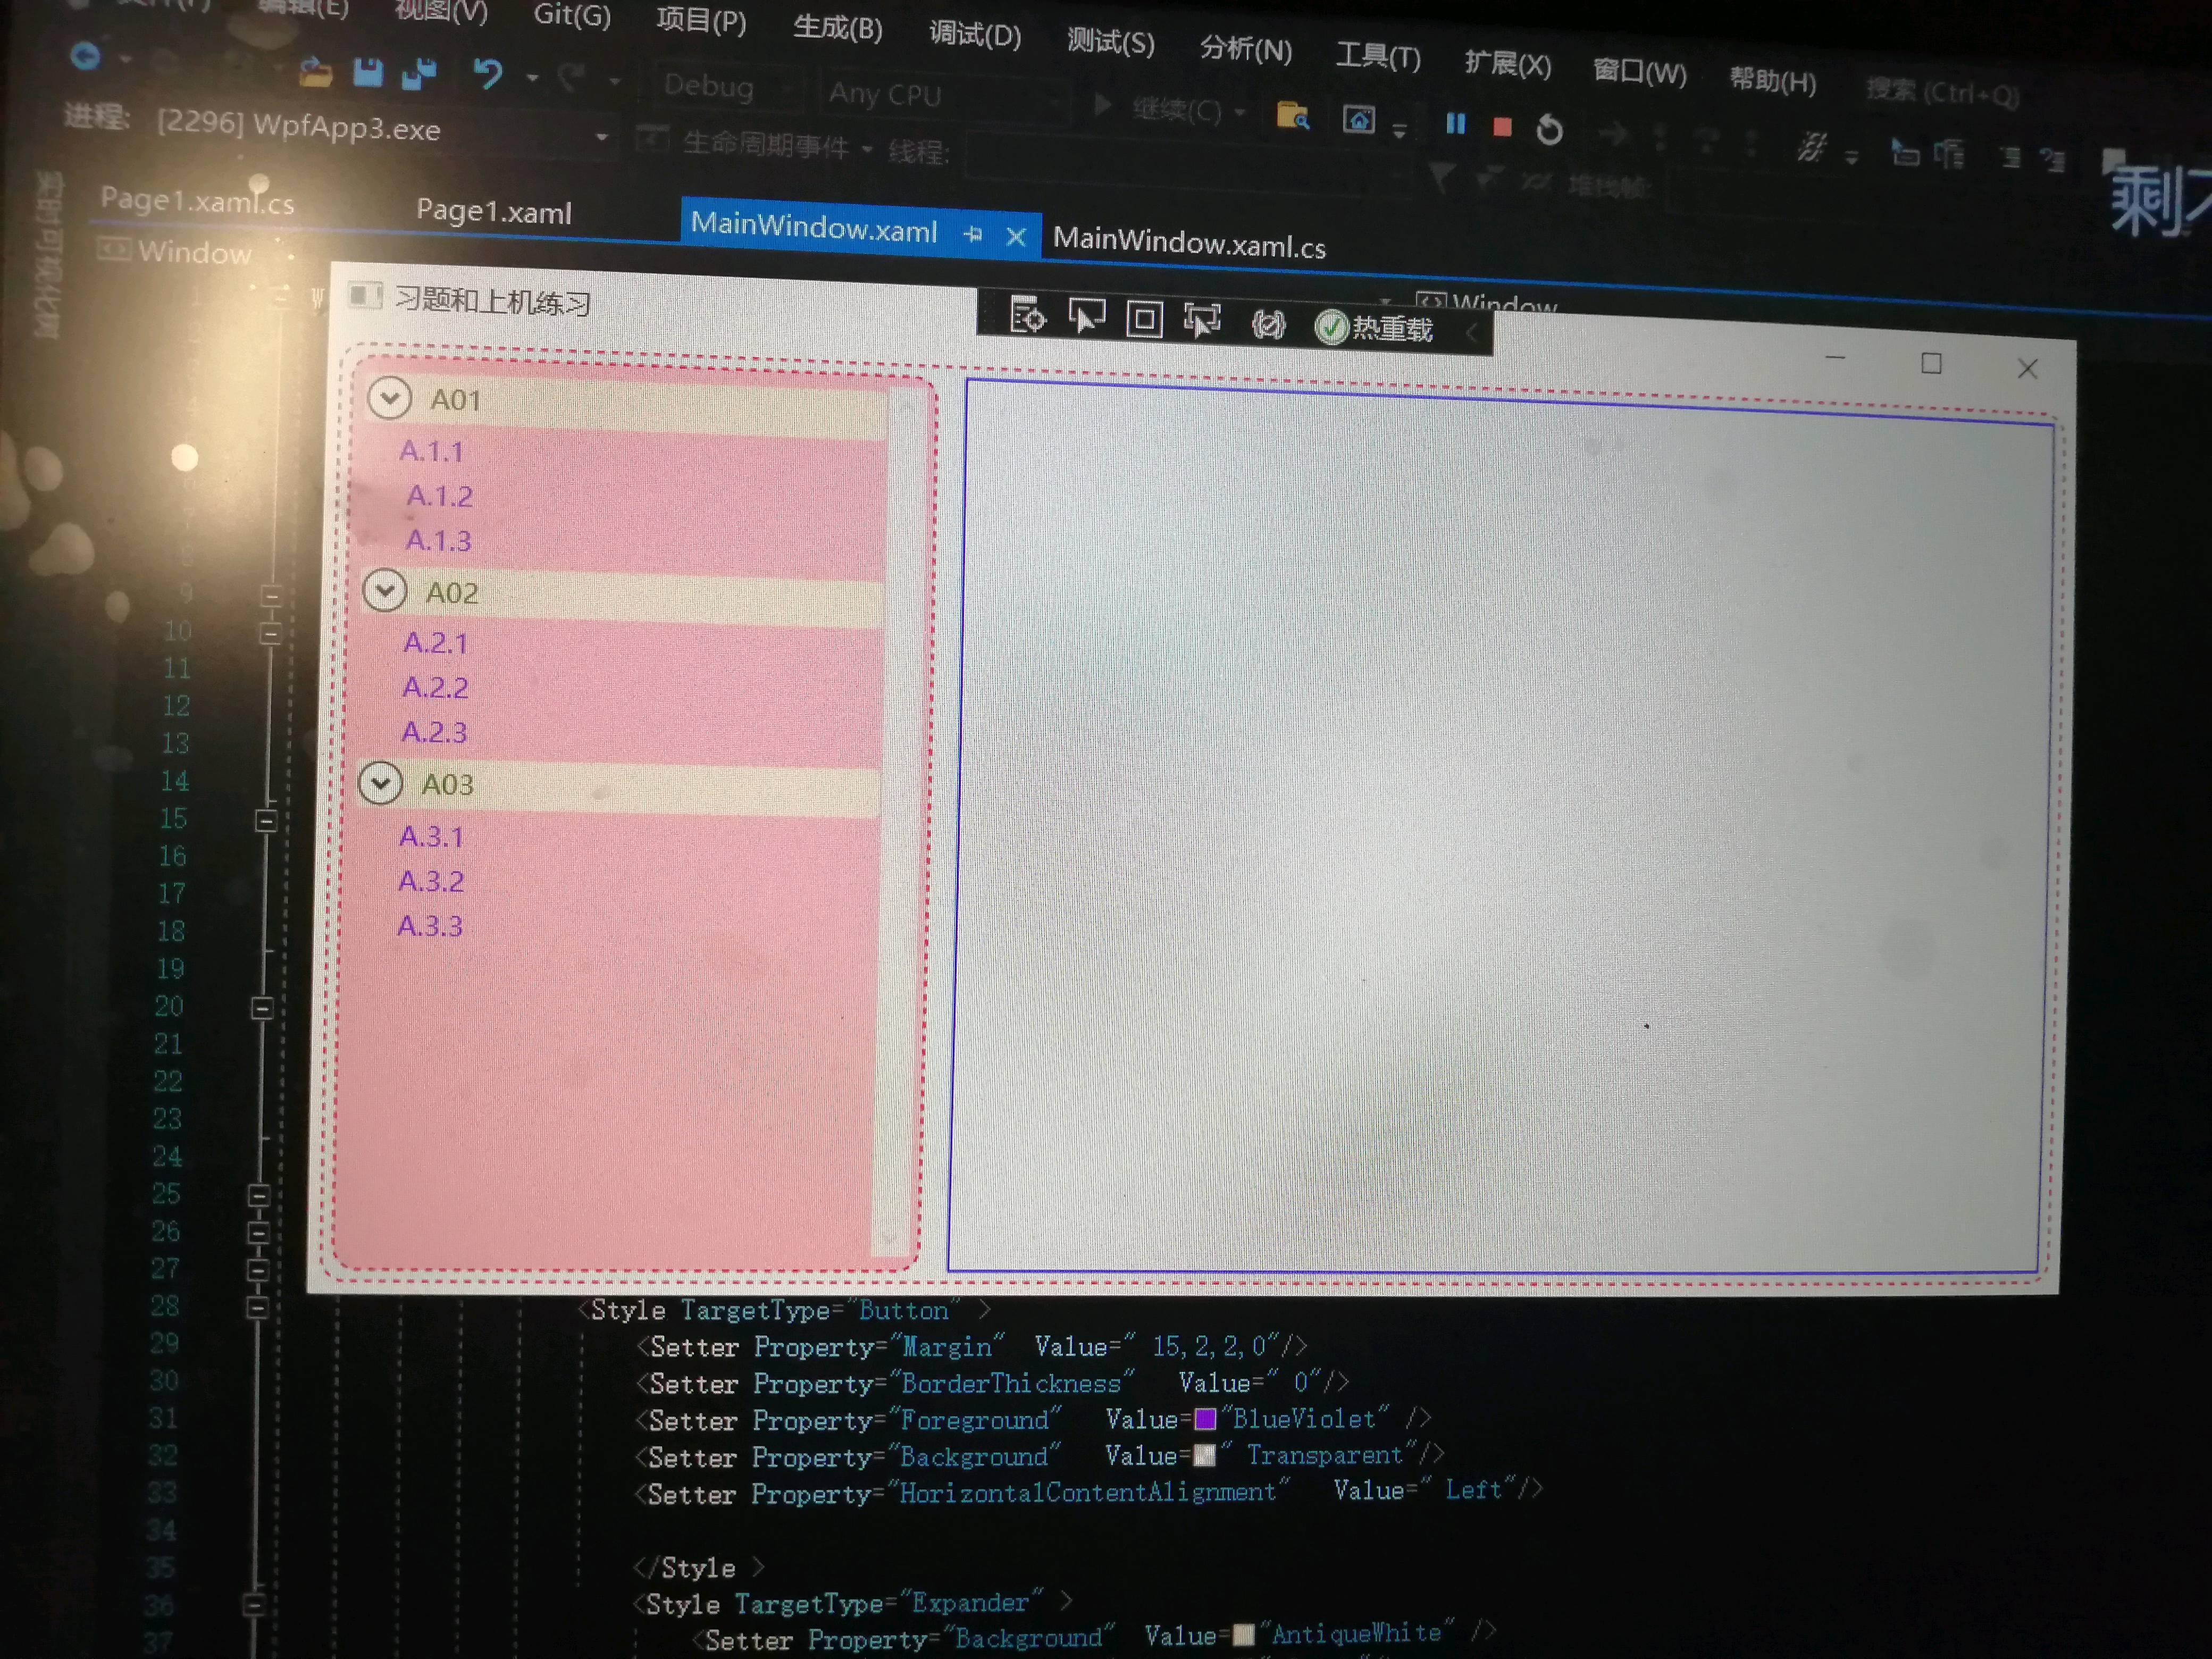Click the Restart debugging icon
Screen dimensions: 2212x1659
tap(1549, 130)
